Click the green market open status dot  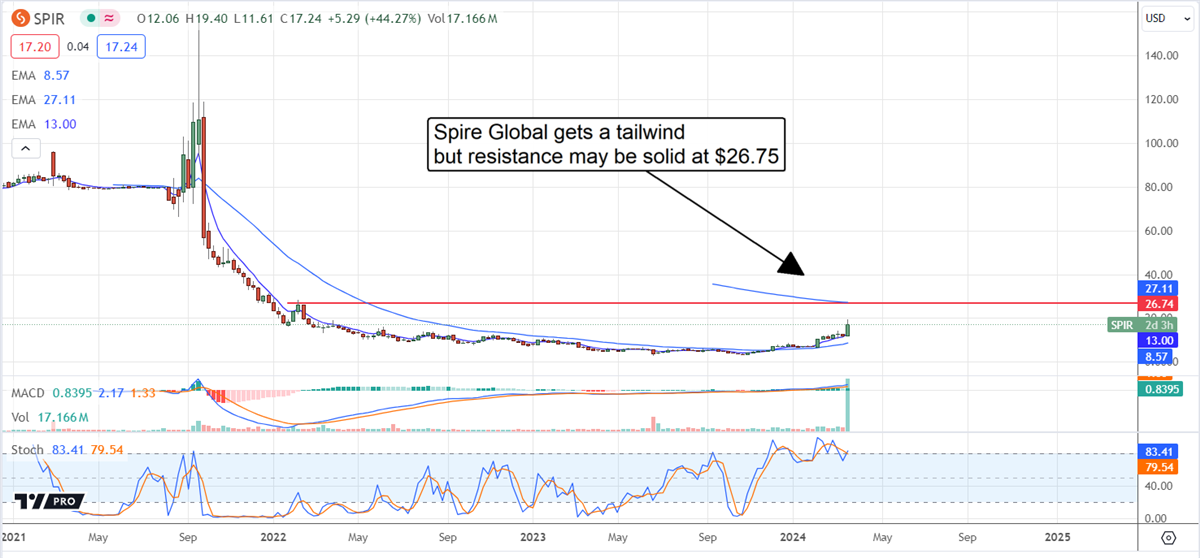click(x=90, y=19)
